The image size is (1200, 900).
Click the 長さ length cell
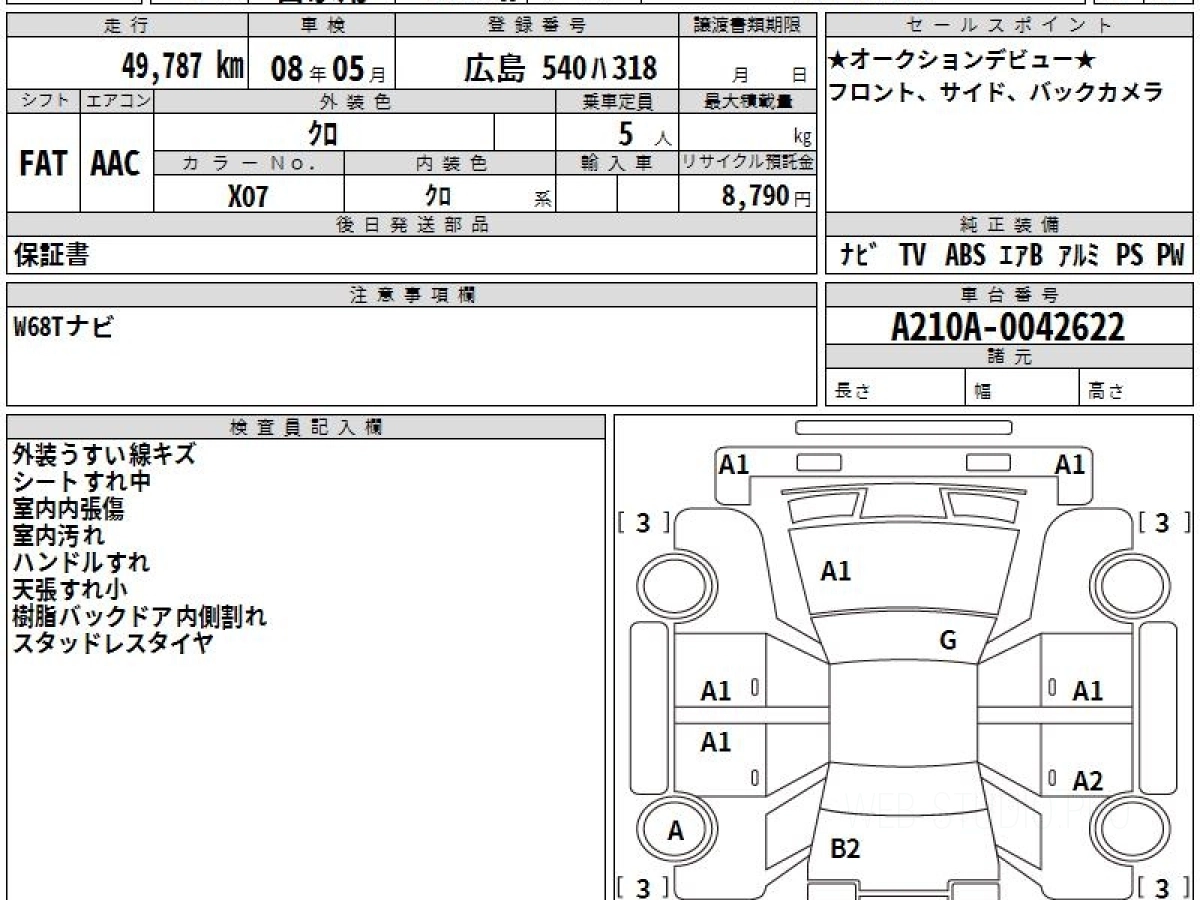[x=896, y=388]
